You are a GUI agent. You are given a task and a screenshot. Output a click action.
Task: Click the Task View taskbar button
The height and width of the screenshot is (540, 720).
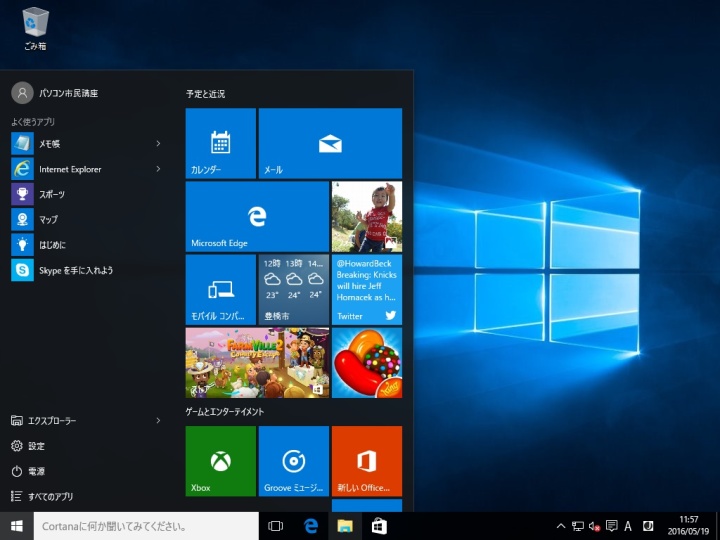click(x=276, y=526)
